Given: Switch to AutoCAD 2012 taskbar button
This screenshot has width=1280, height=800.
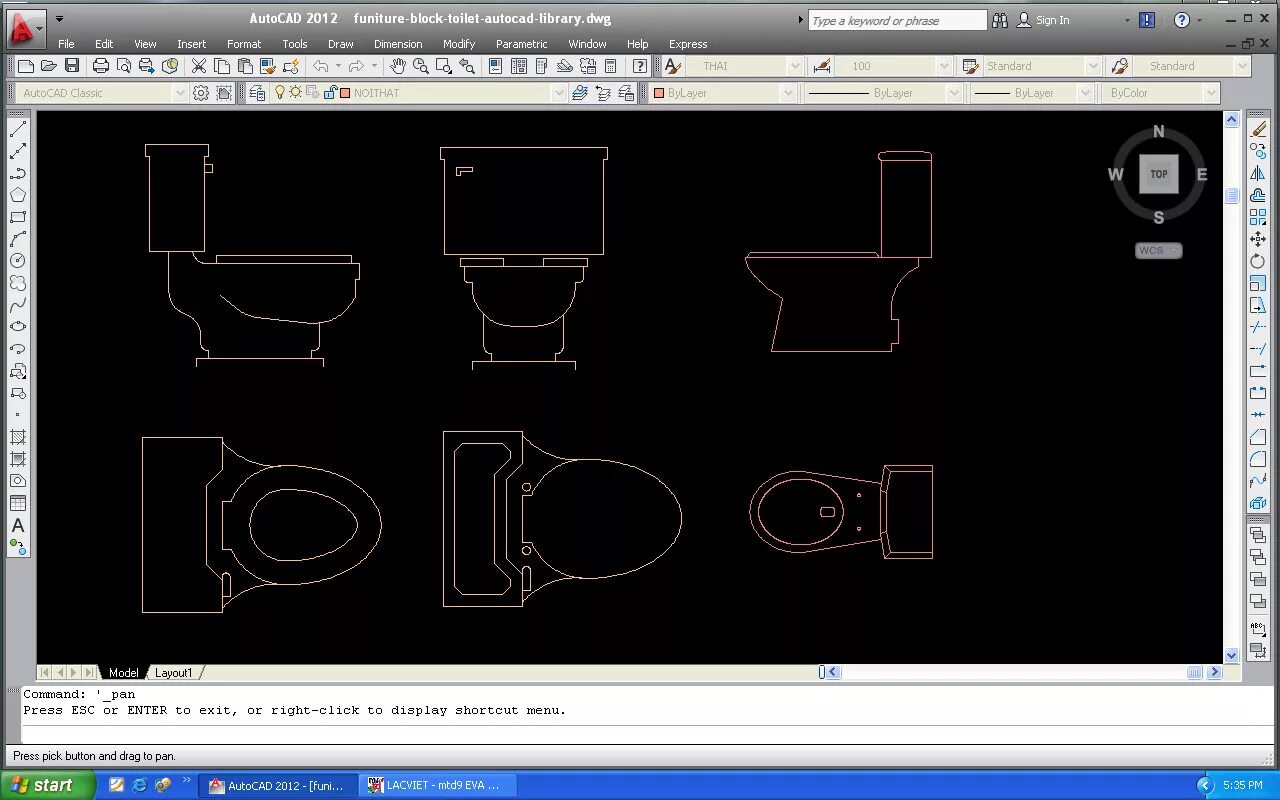Looking at the screenshot, I should click(x=277, y=786).
